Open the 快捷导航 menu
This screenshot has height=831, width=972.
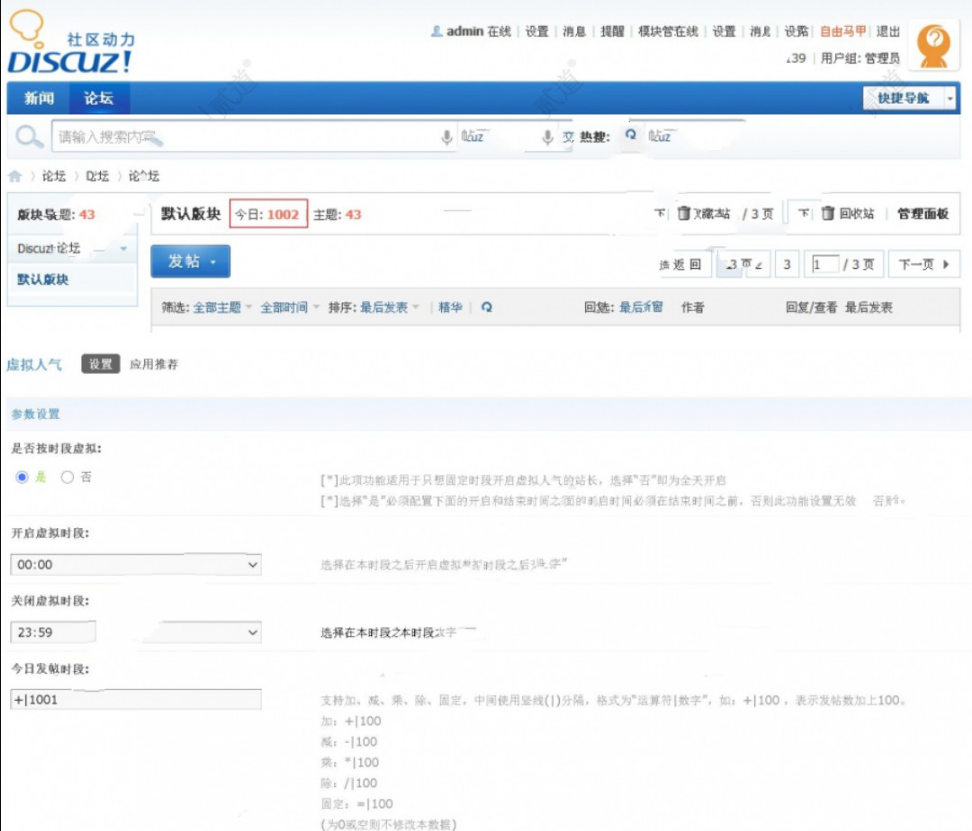(903, 98)
